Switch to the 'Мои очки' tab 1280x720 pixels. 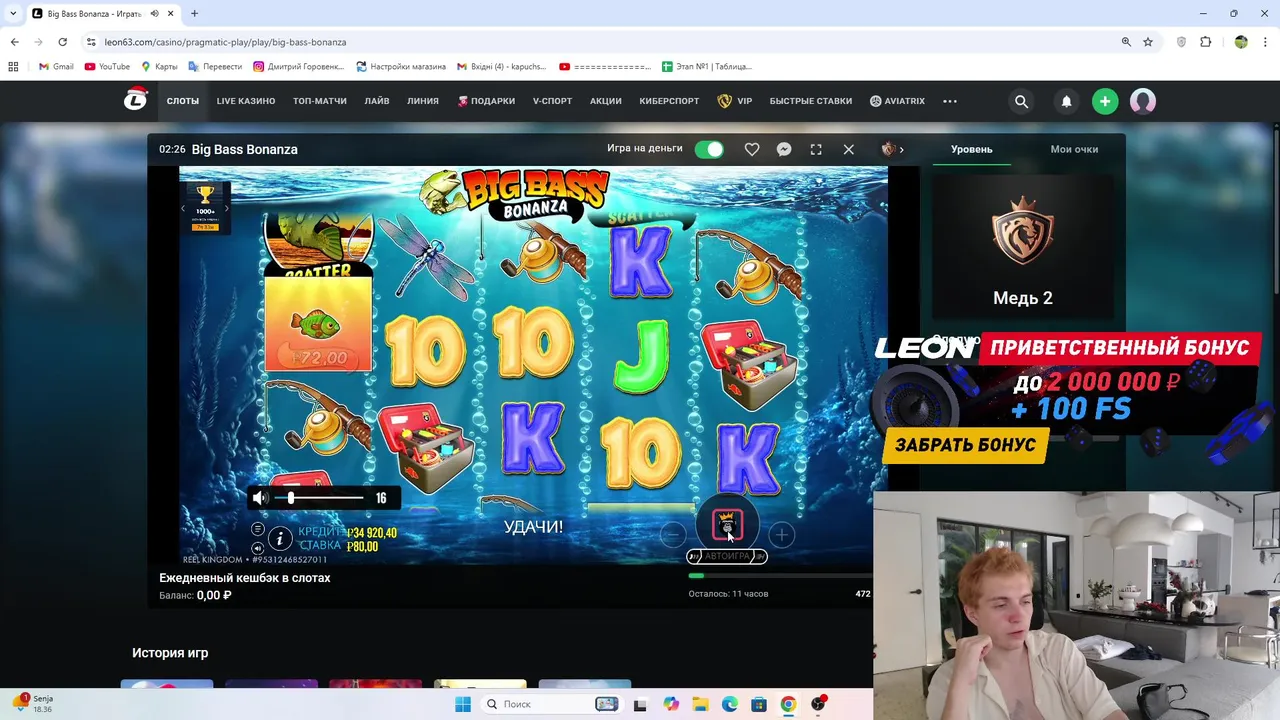click(1074, 149)
